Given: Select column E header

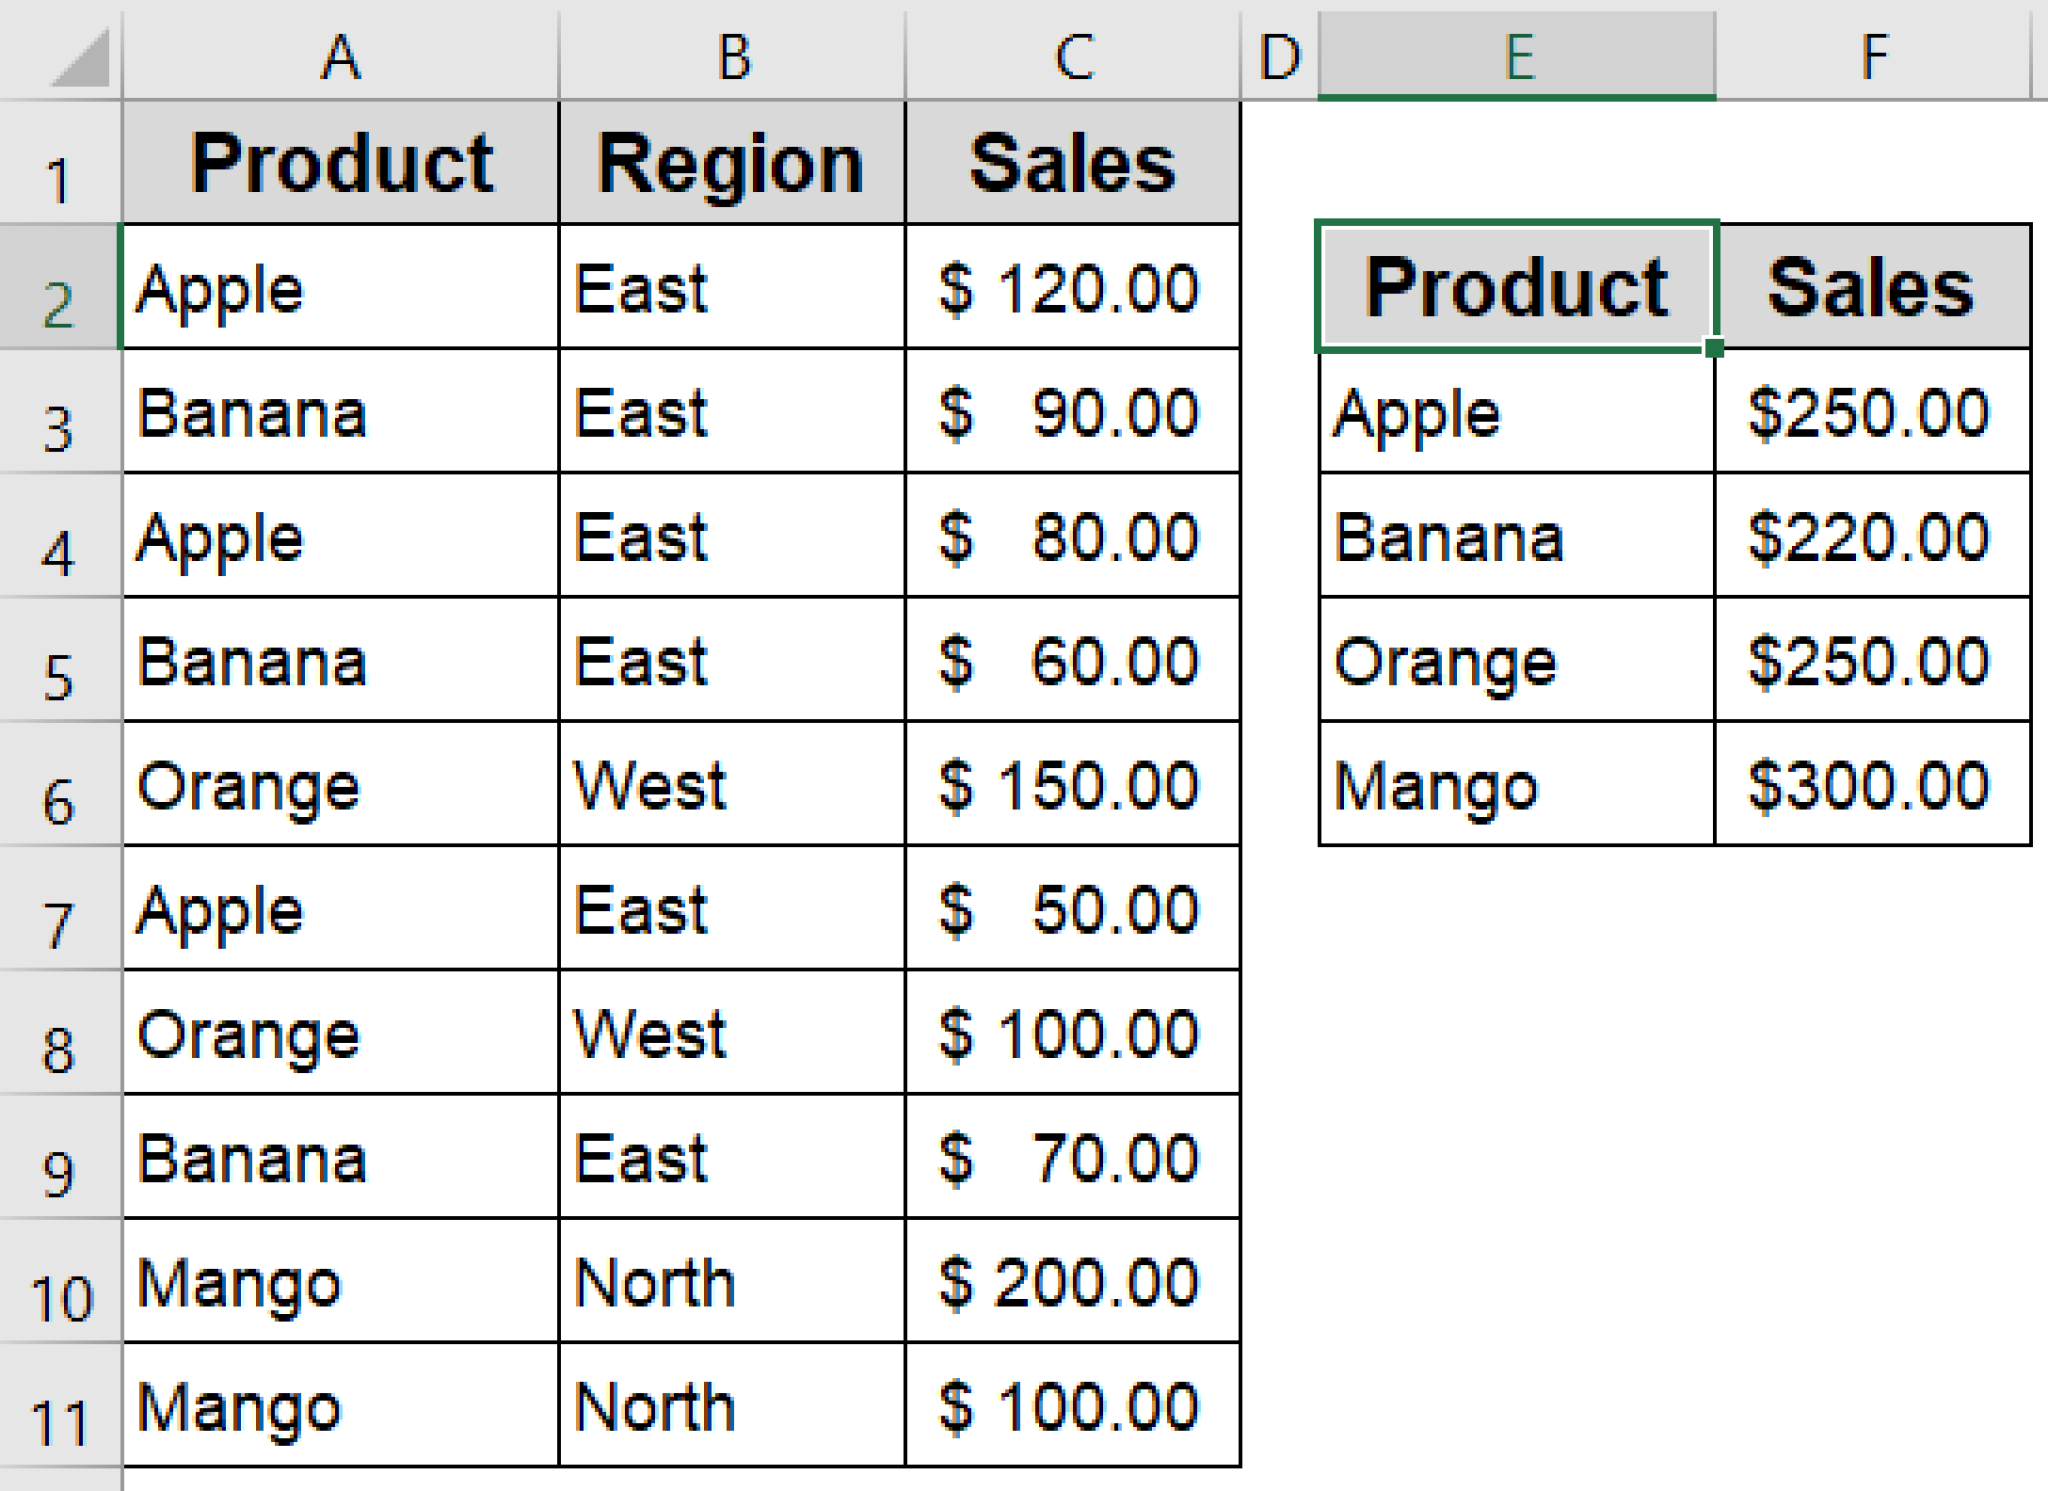Looking at the screenshot, I should (x=1520, y=55).
